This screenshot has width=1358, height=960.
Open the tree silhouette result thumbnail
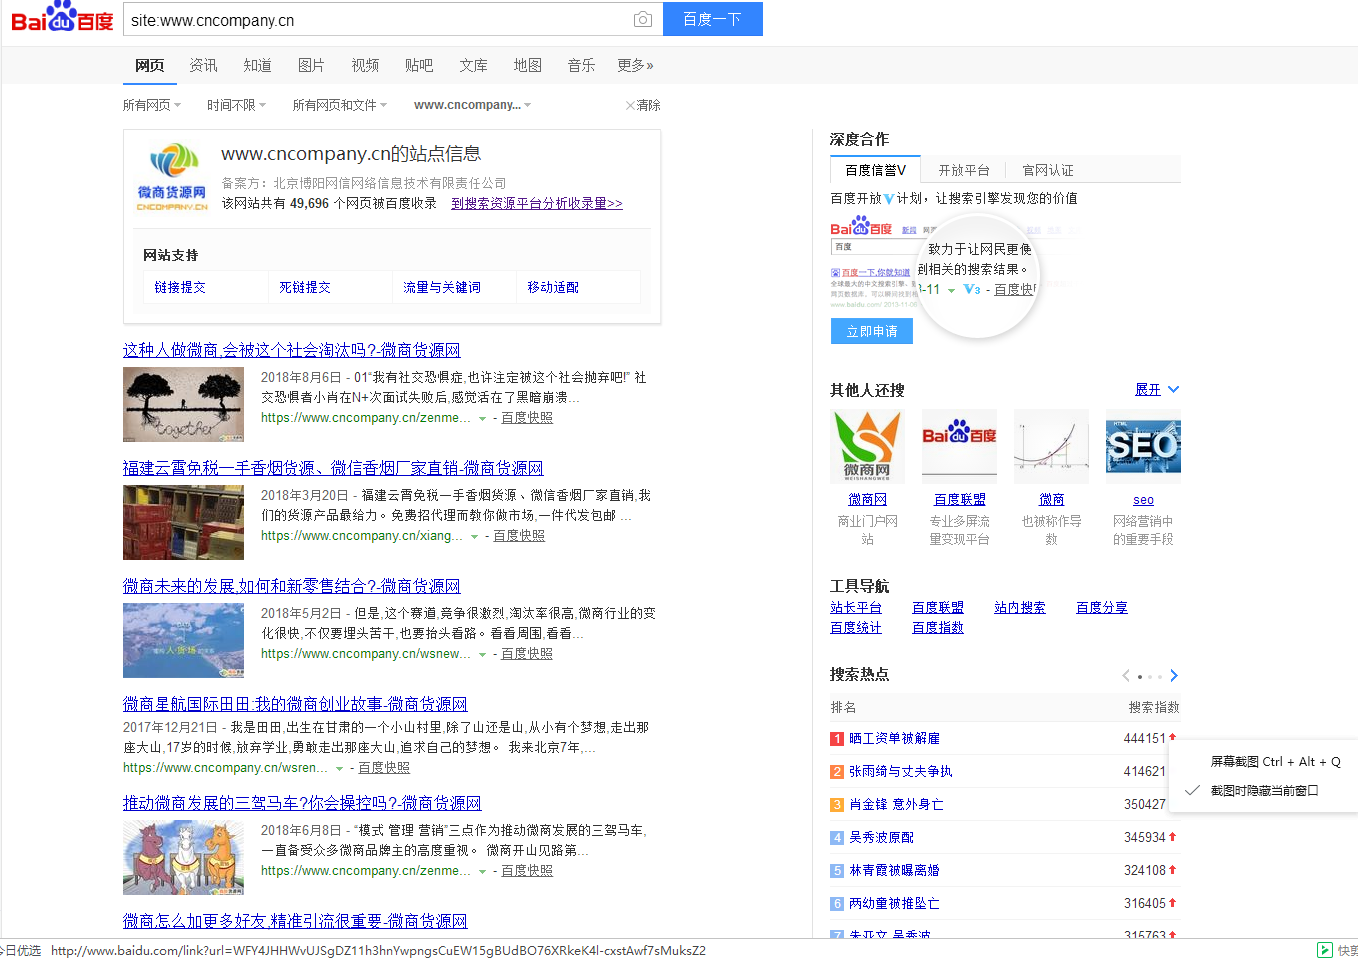pos(183,404)
